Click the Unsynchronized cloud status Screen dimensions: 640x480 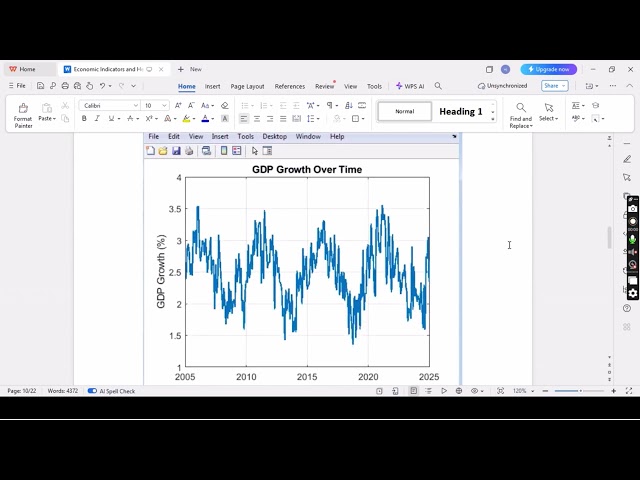tap(502, 86)
